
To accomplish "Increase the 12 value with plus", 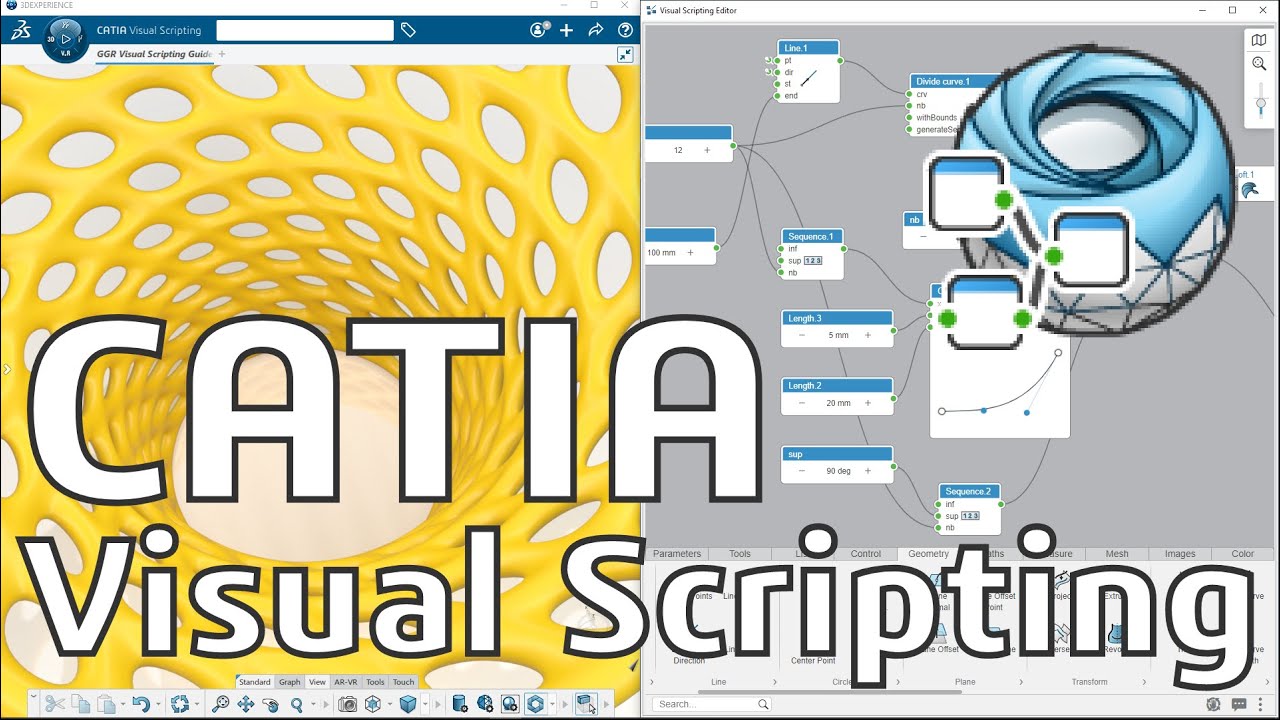I will (707, 150).
